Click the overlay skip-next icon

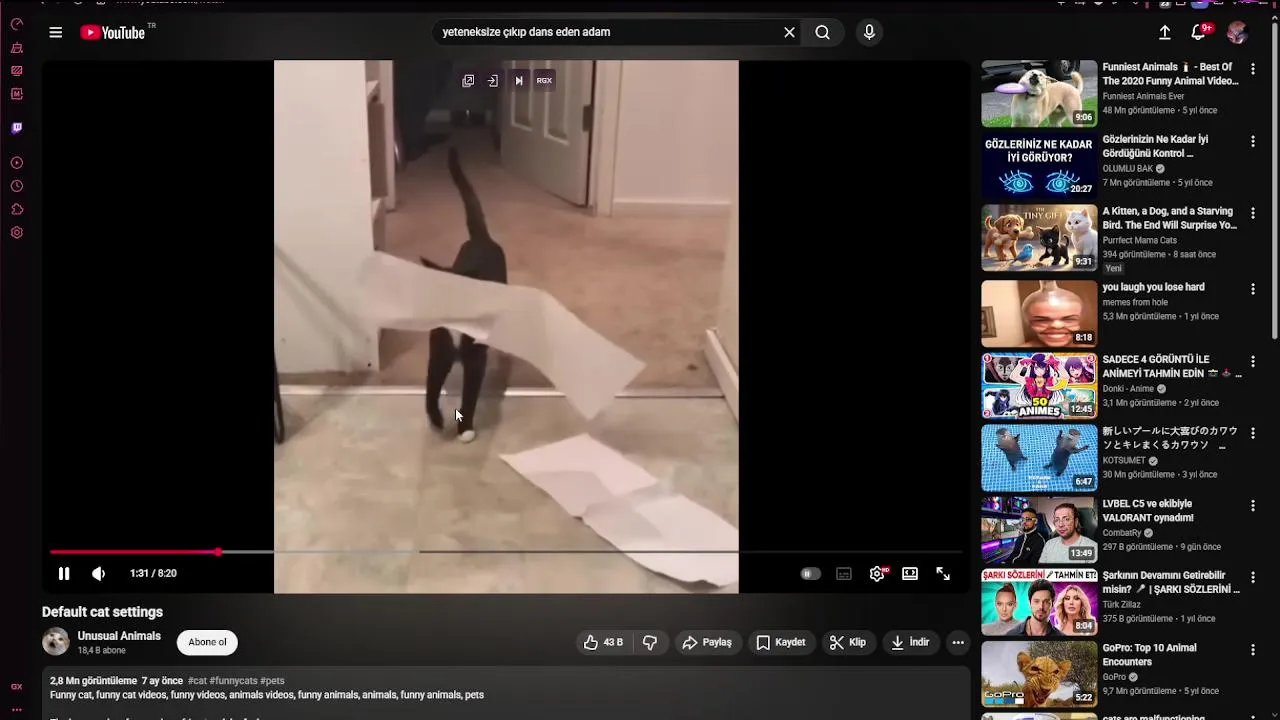518,80
